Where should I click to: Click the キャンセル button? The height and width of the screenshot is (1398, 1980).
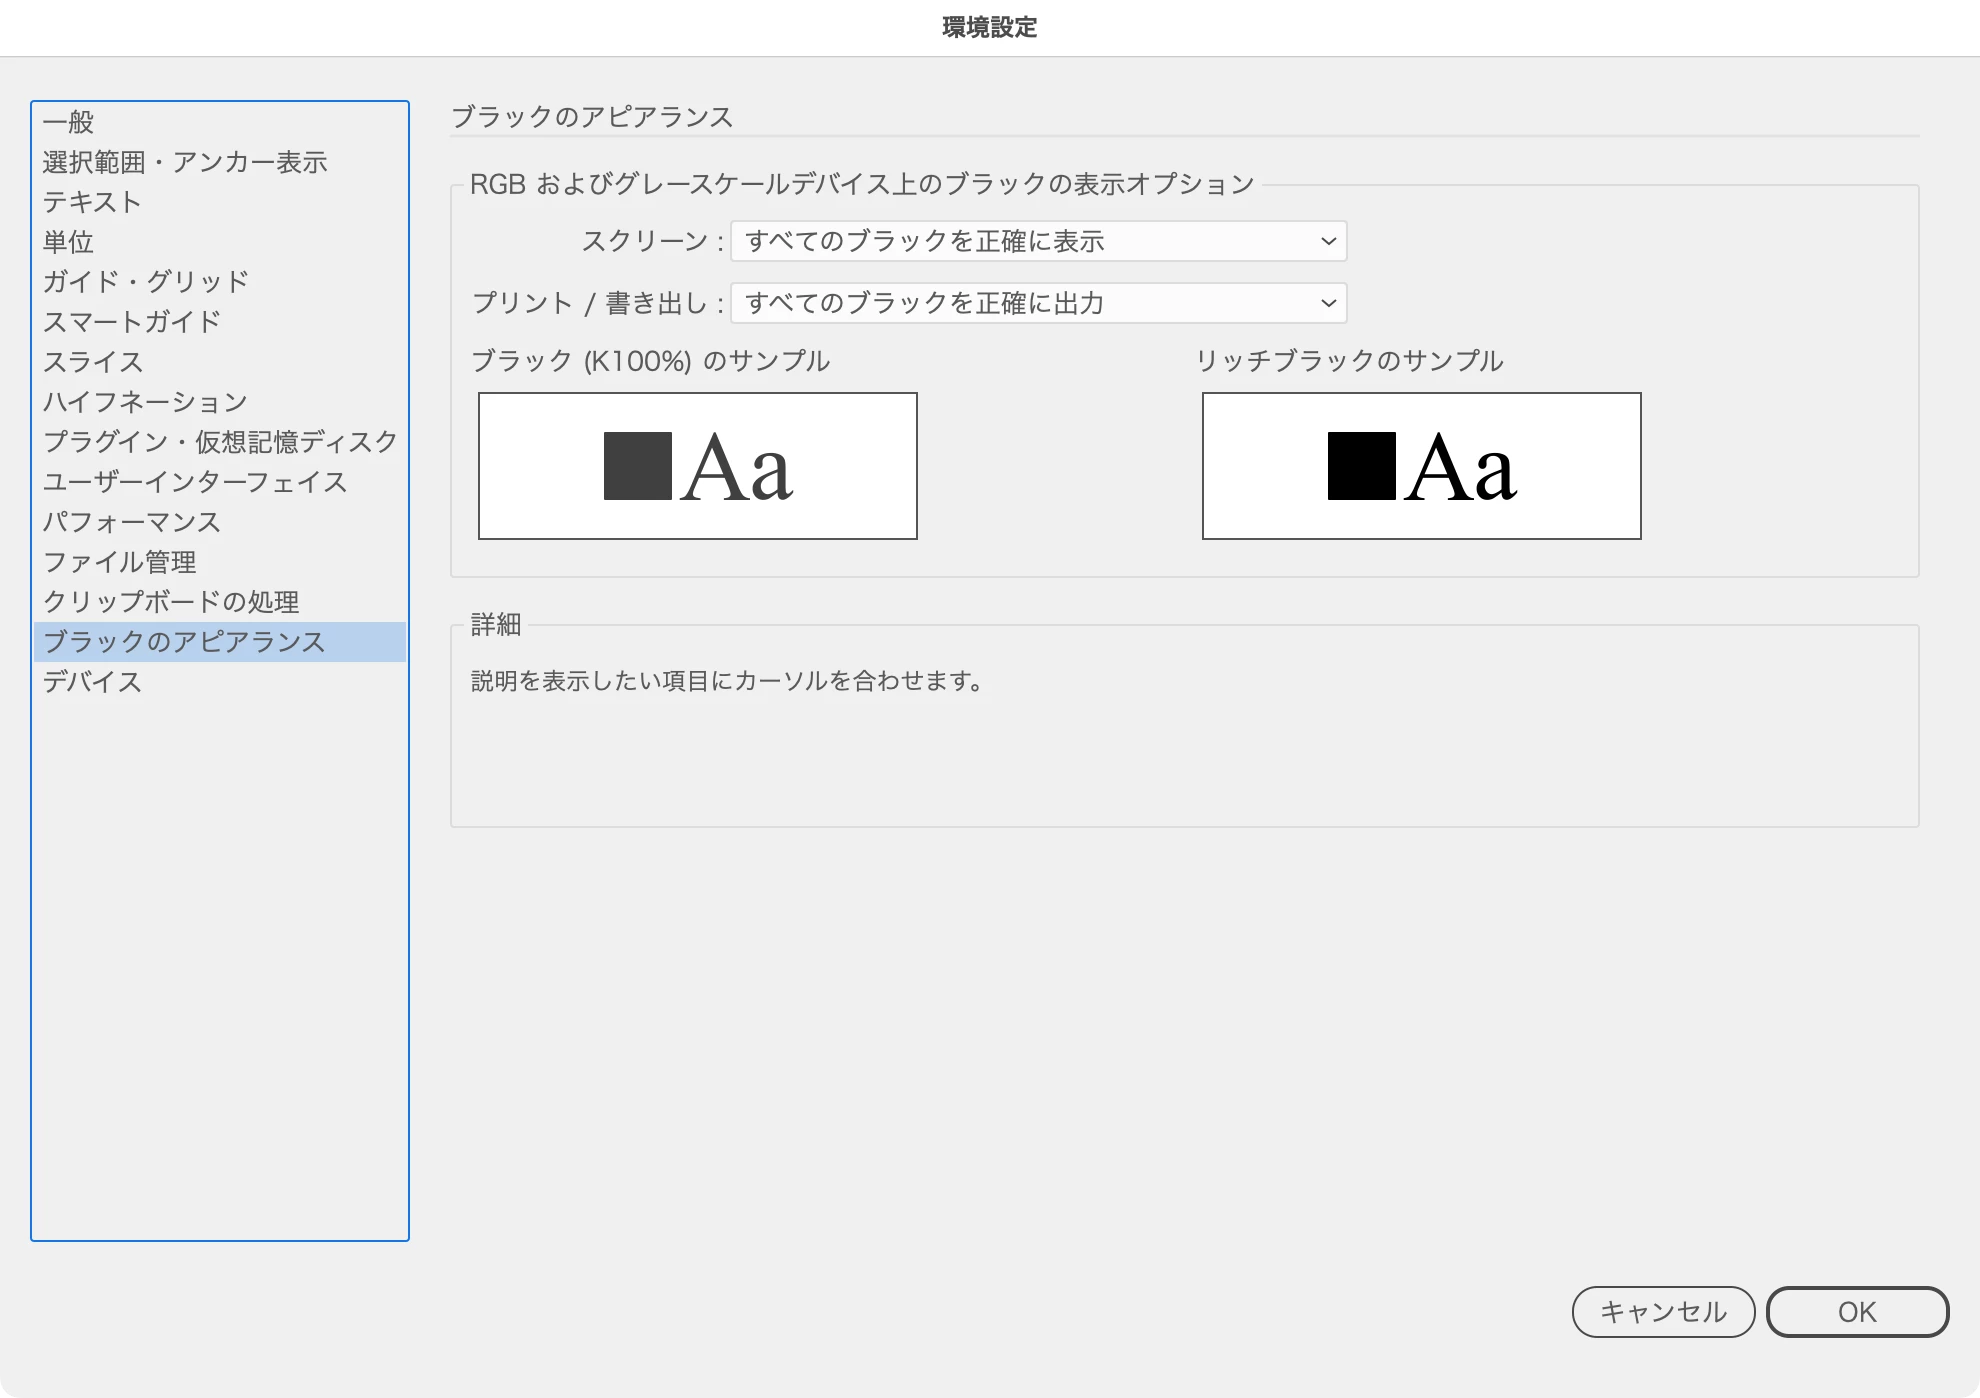tap(1663, 1312)
